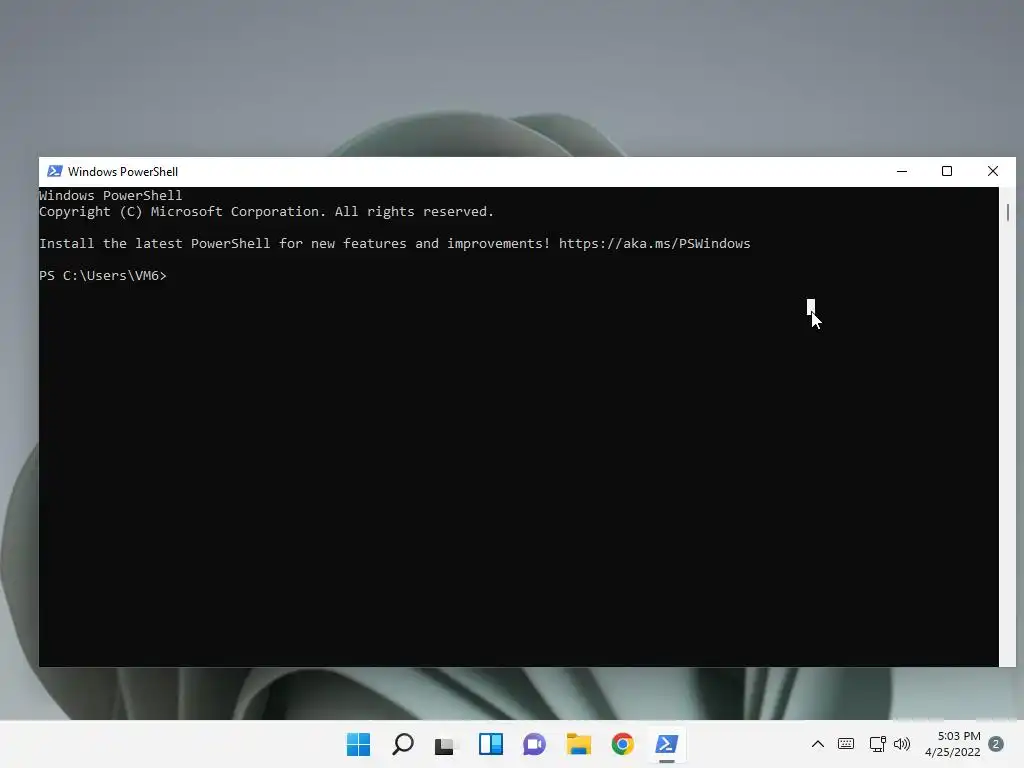1024x768 pixels.
Task: Click the 'Copyright (C) Microsoft Corporation' line
Action: point(266,212)
